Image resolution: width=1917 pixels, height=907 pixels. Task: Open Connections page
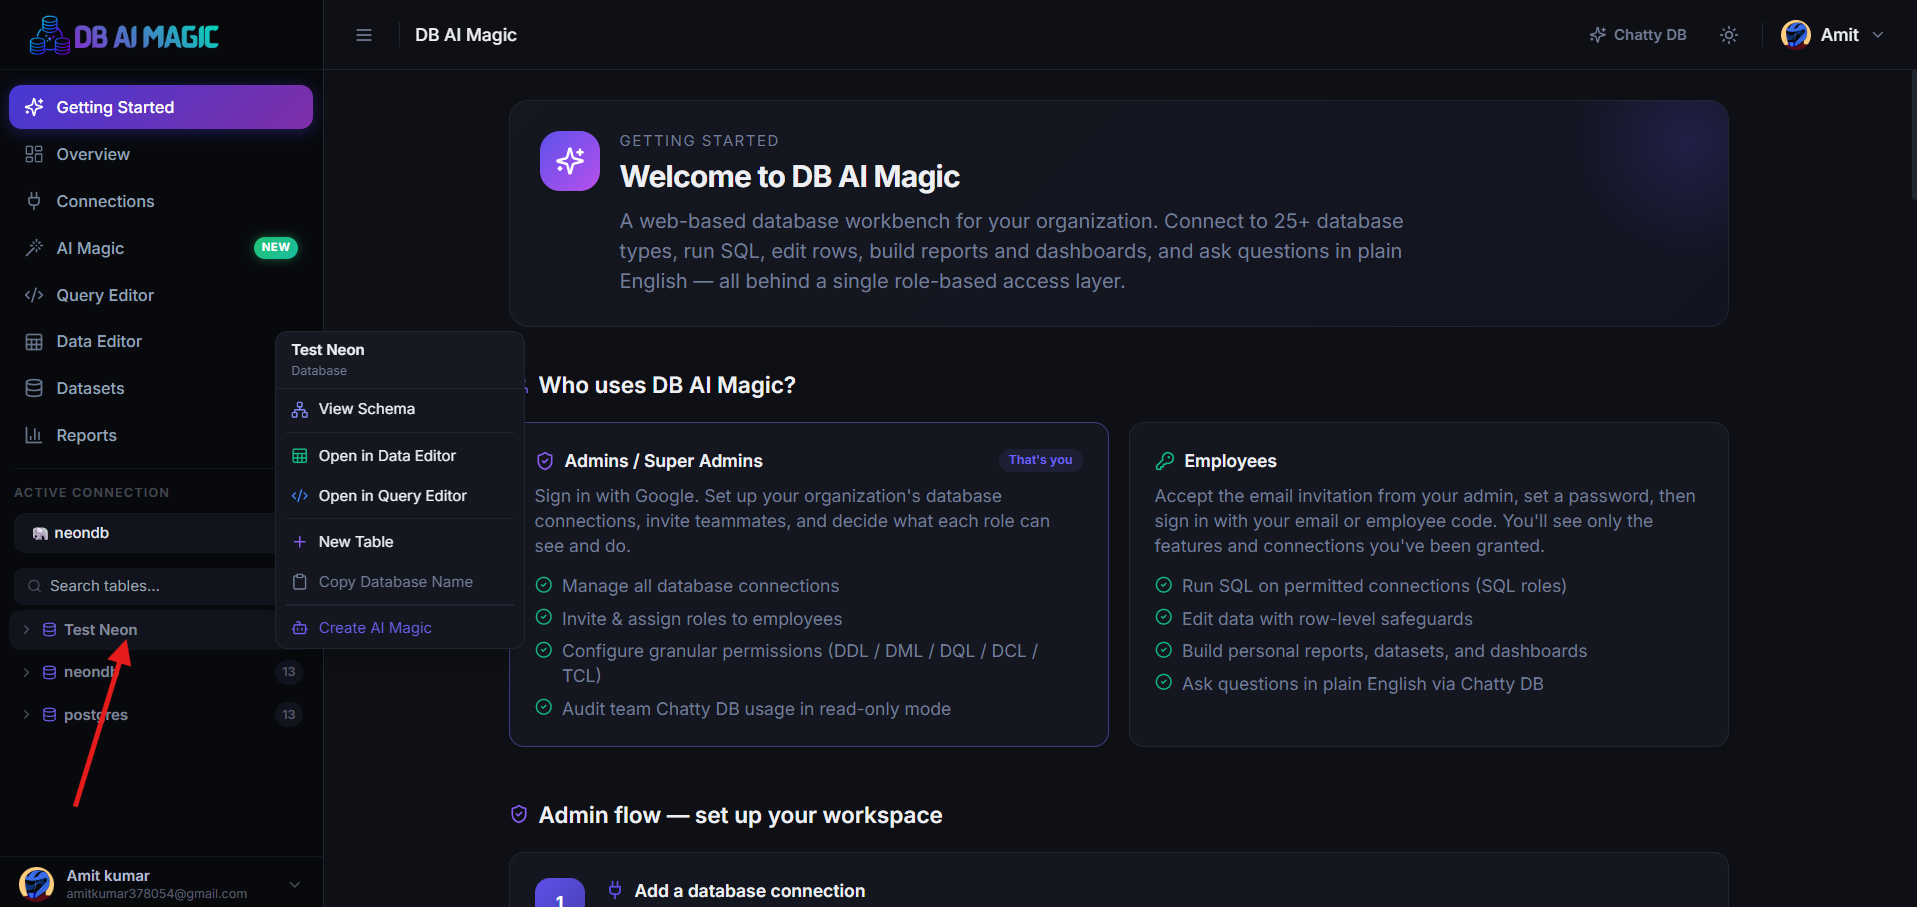[x=161, y=201]
